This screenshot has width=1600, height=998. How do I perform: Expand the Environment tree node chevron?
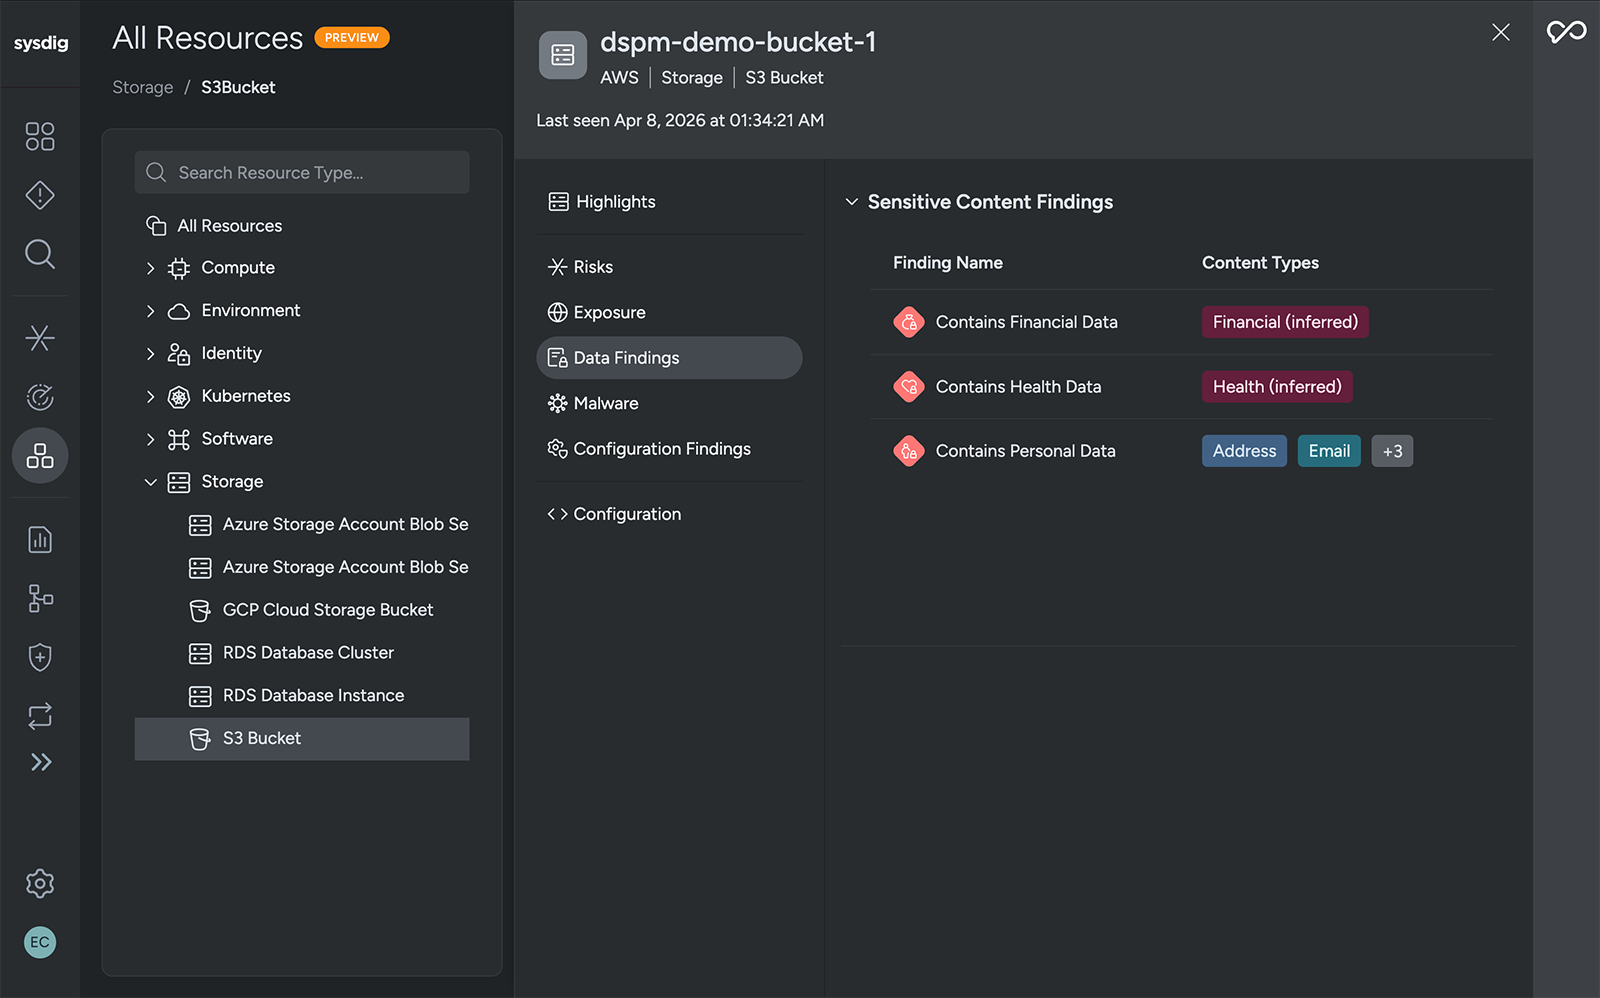coord(151,311)
